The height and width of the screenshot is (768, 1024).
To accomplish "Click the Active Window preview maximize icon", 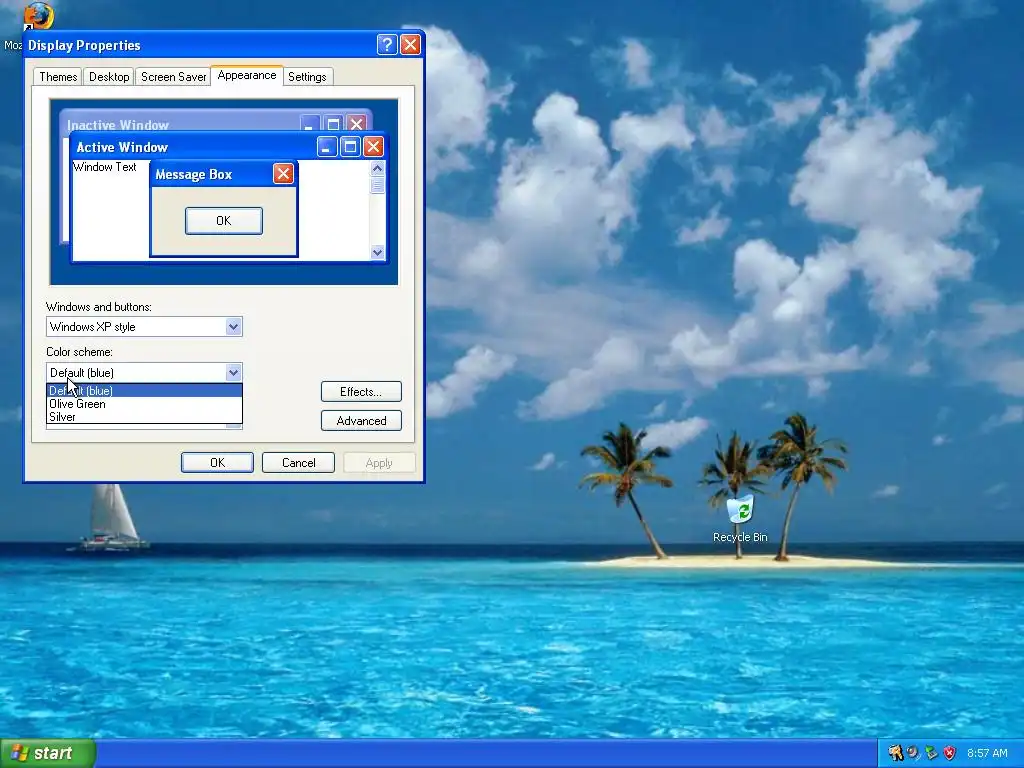I will [350, 146].
